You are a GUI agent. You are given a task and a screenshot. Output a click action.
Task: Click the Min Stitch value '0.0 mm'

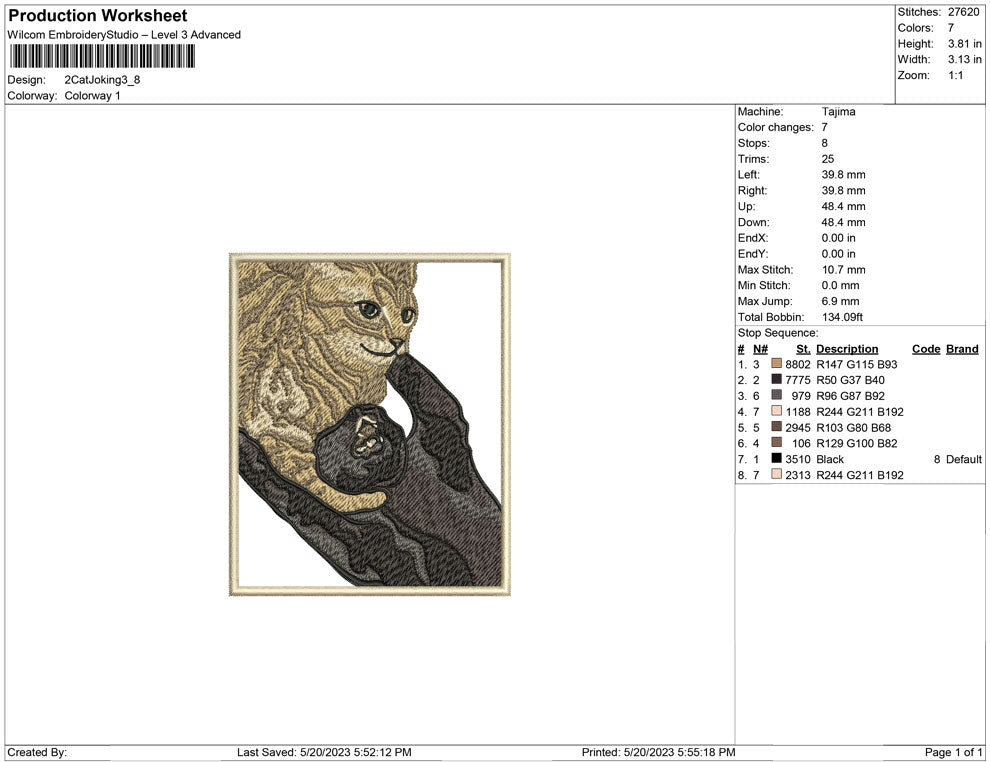coord(840,285)
